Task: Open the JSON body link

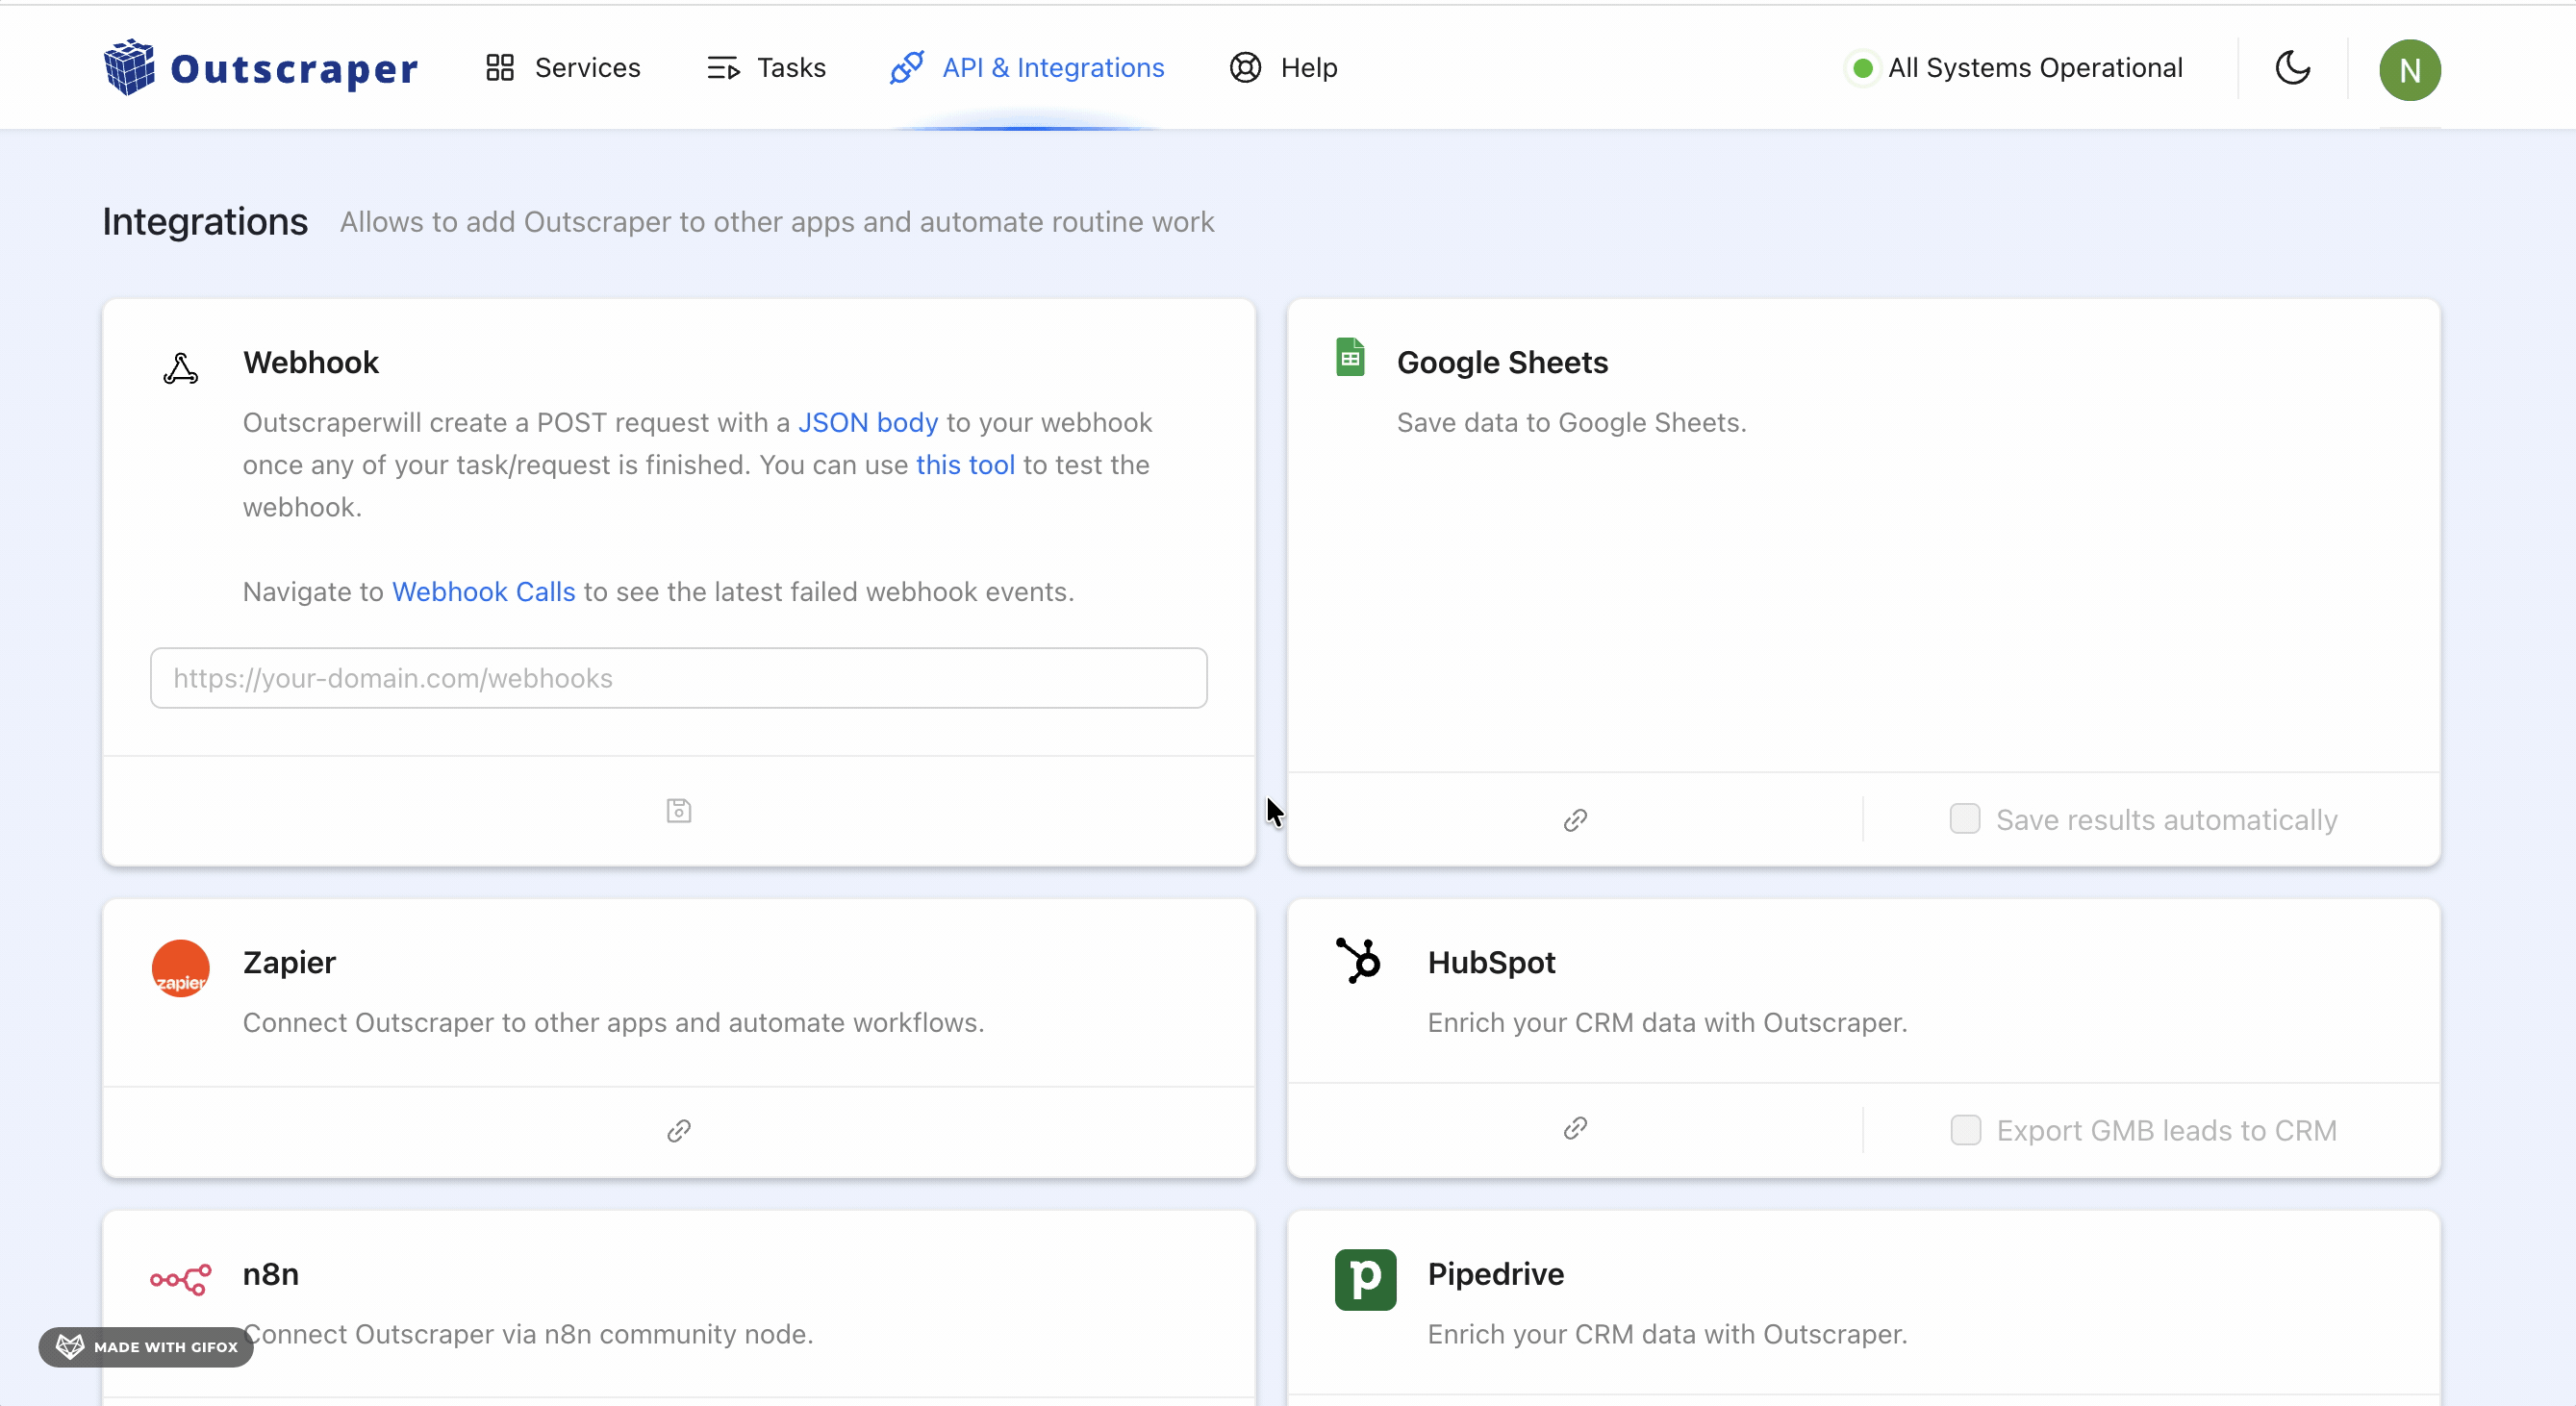Action: [866, 422]
